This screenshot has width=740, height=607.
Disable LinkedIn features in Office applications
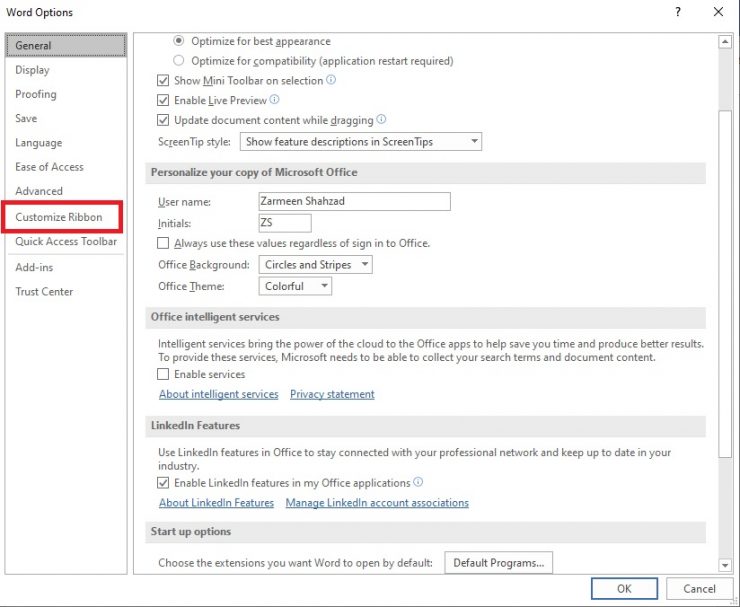click(x=163, y=483)
